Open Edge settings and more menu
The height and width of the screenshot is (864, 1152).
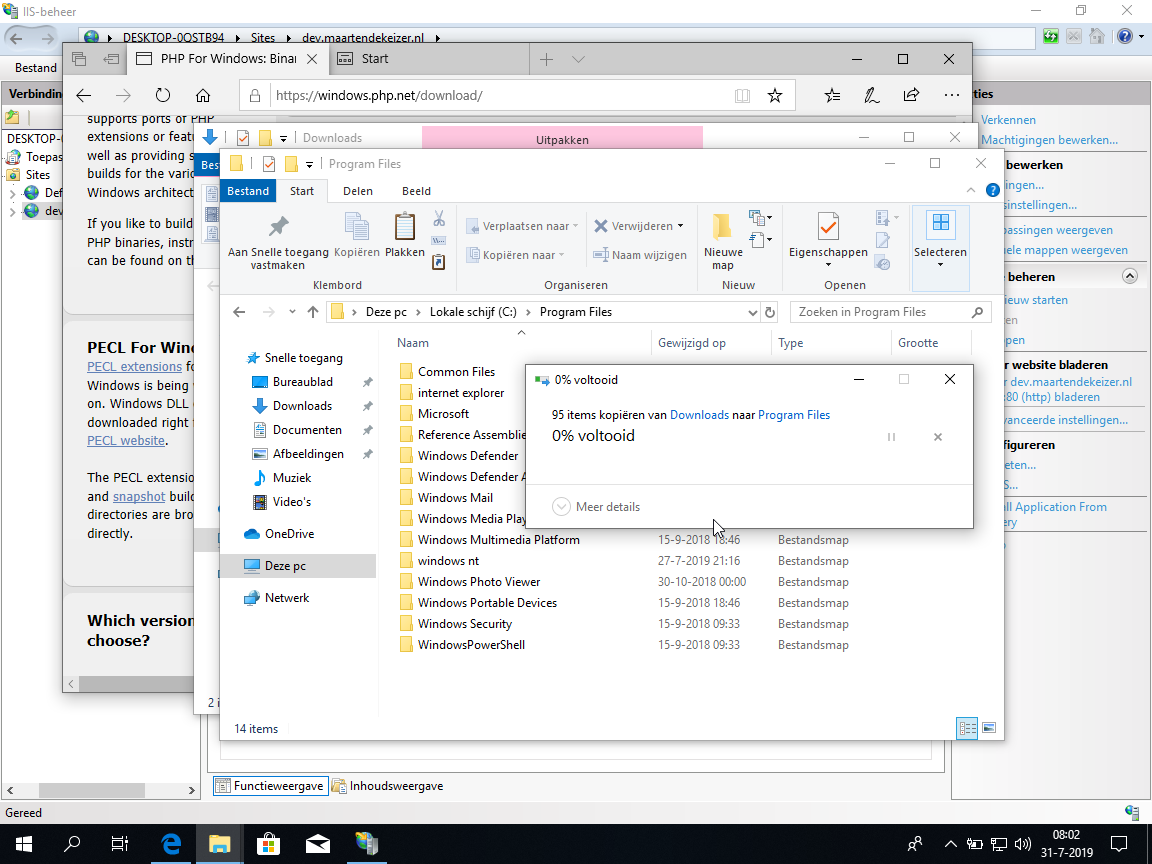[x=951, y=95]
